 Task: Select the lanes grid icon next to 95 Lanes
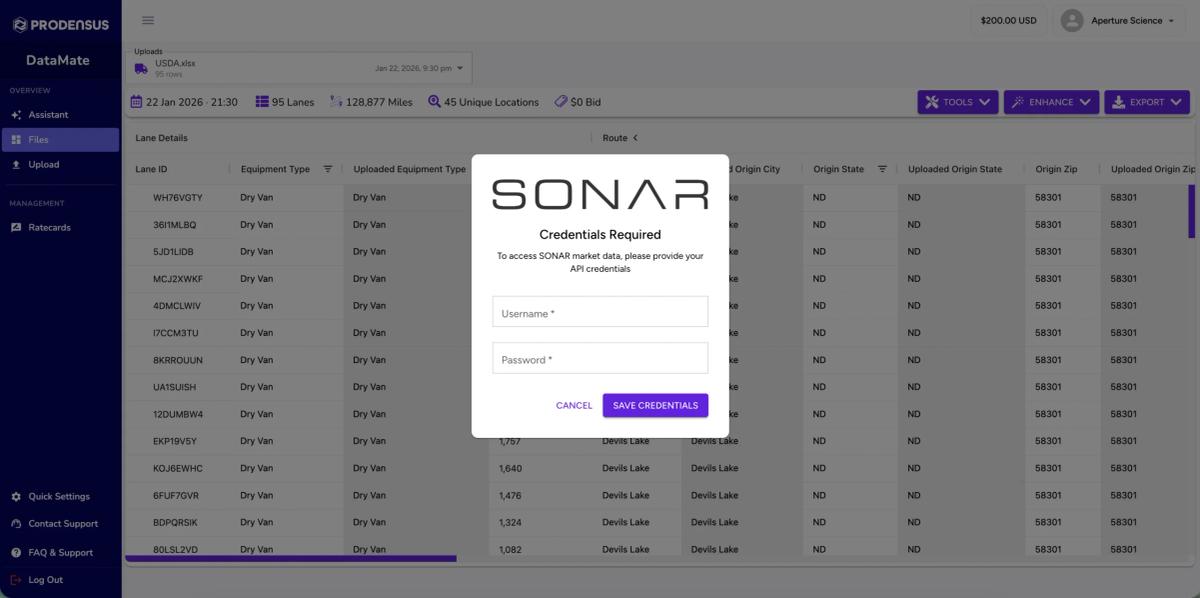(262, 100)
